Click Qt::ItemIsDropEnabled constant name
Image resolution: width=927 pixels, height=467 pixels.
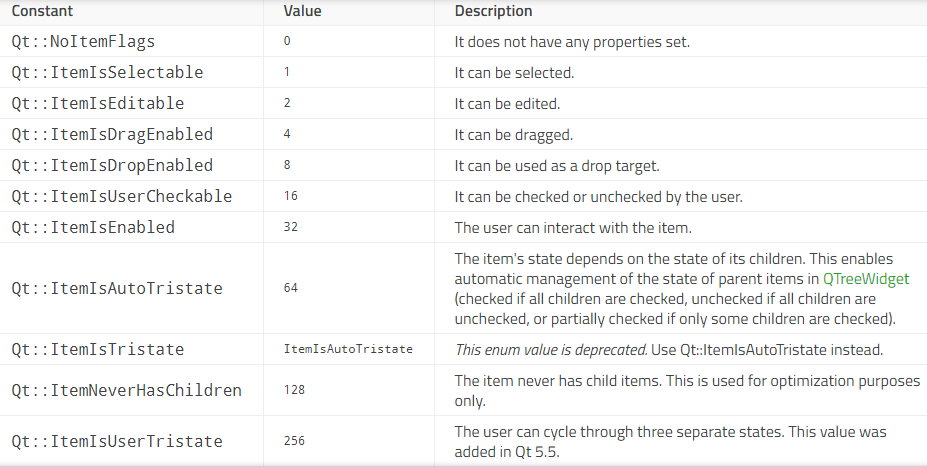112,166
